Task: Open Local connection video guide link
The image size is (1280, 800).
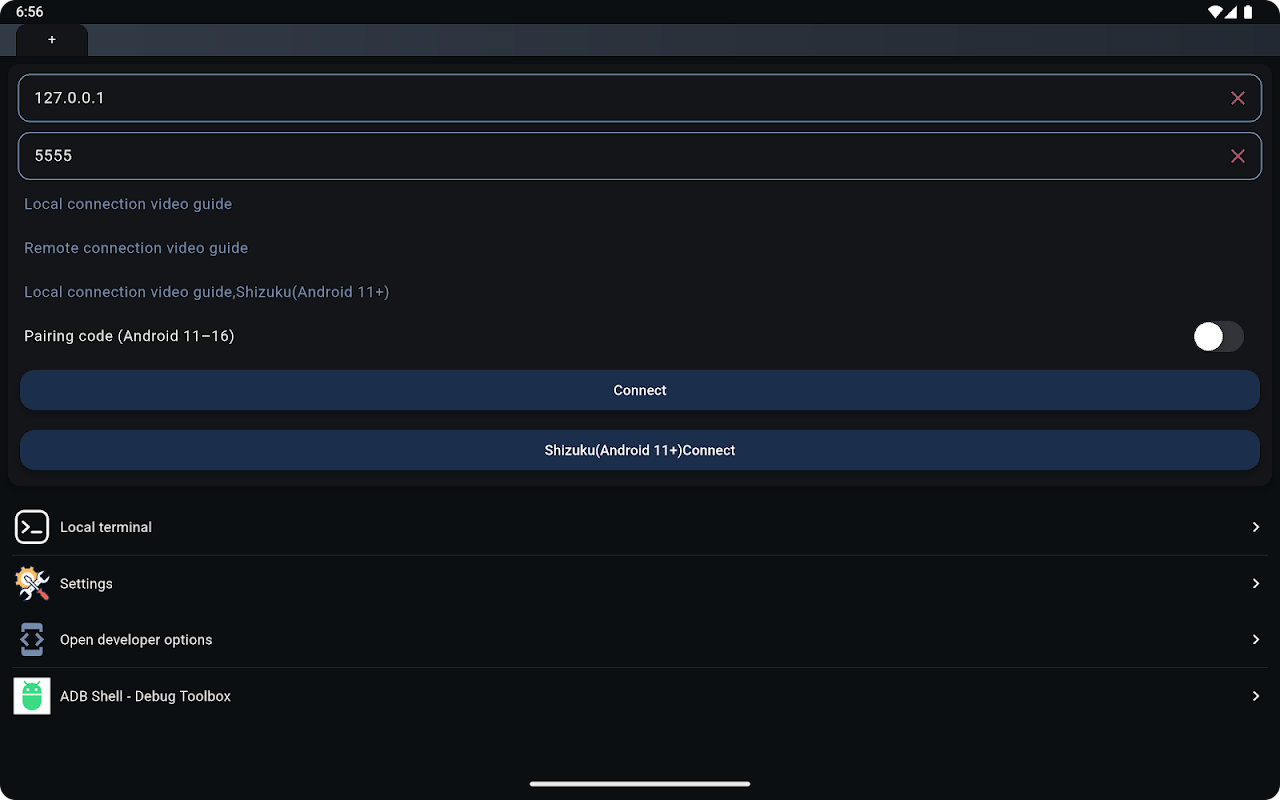Action: (128, 204)
